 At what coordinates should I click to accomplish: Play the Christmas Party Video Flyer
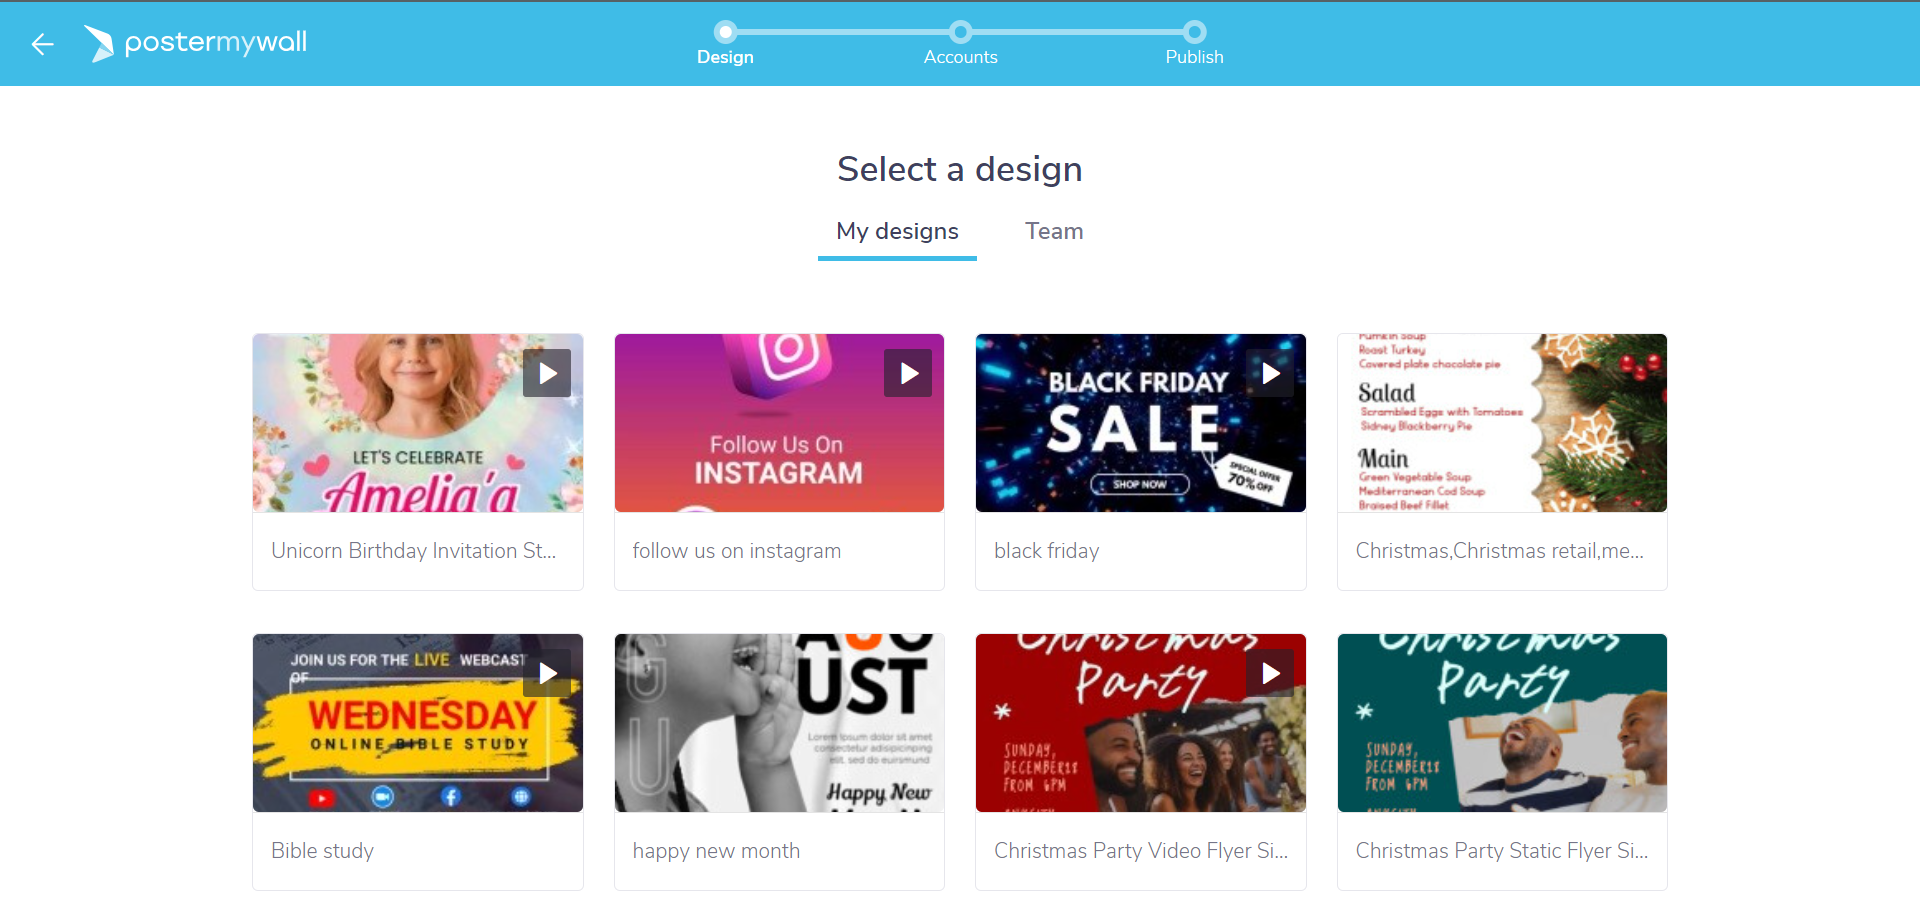point(1270,673)
